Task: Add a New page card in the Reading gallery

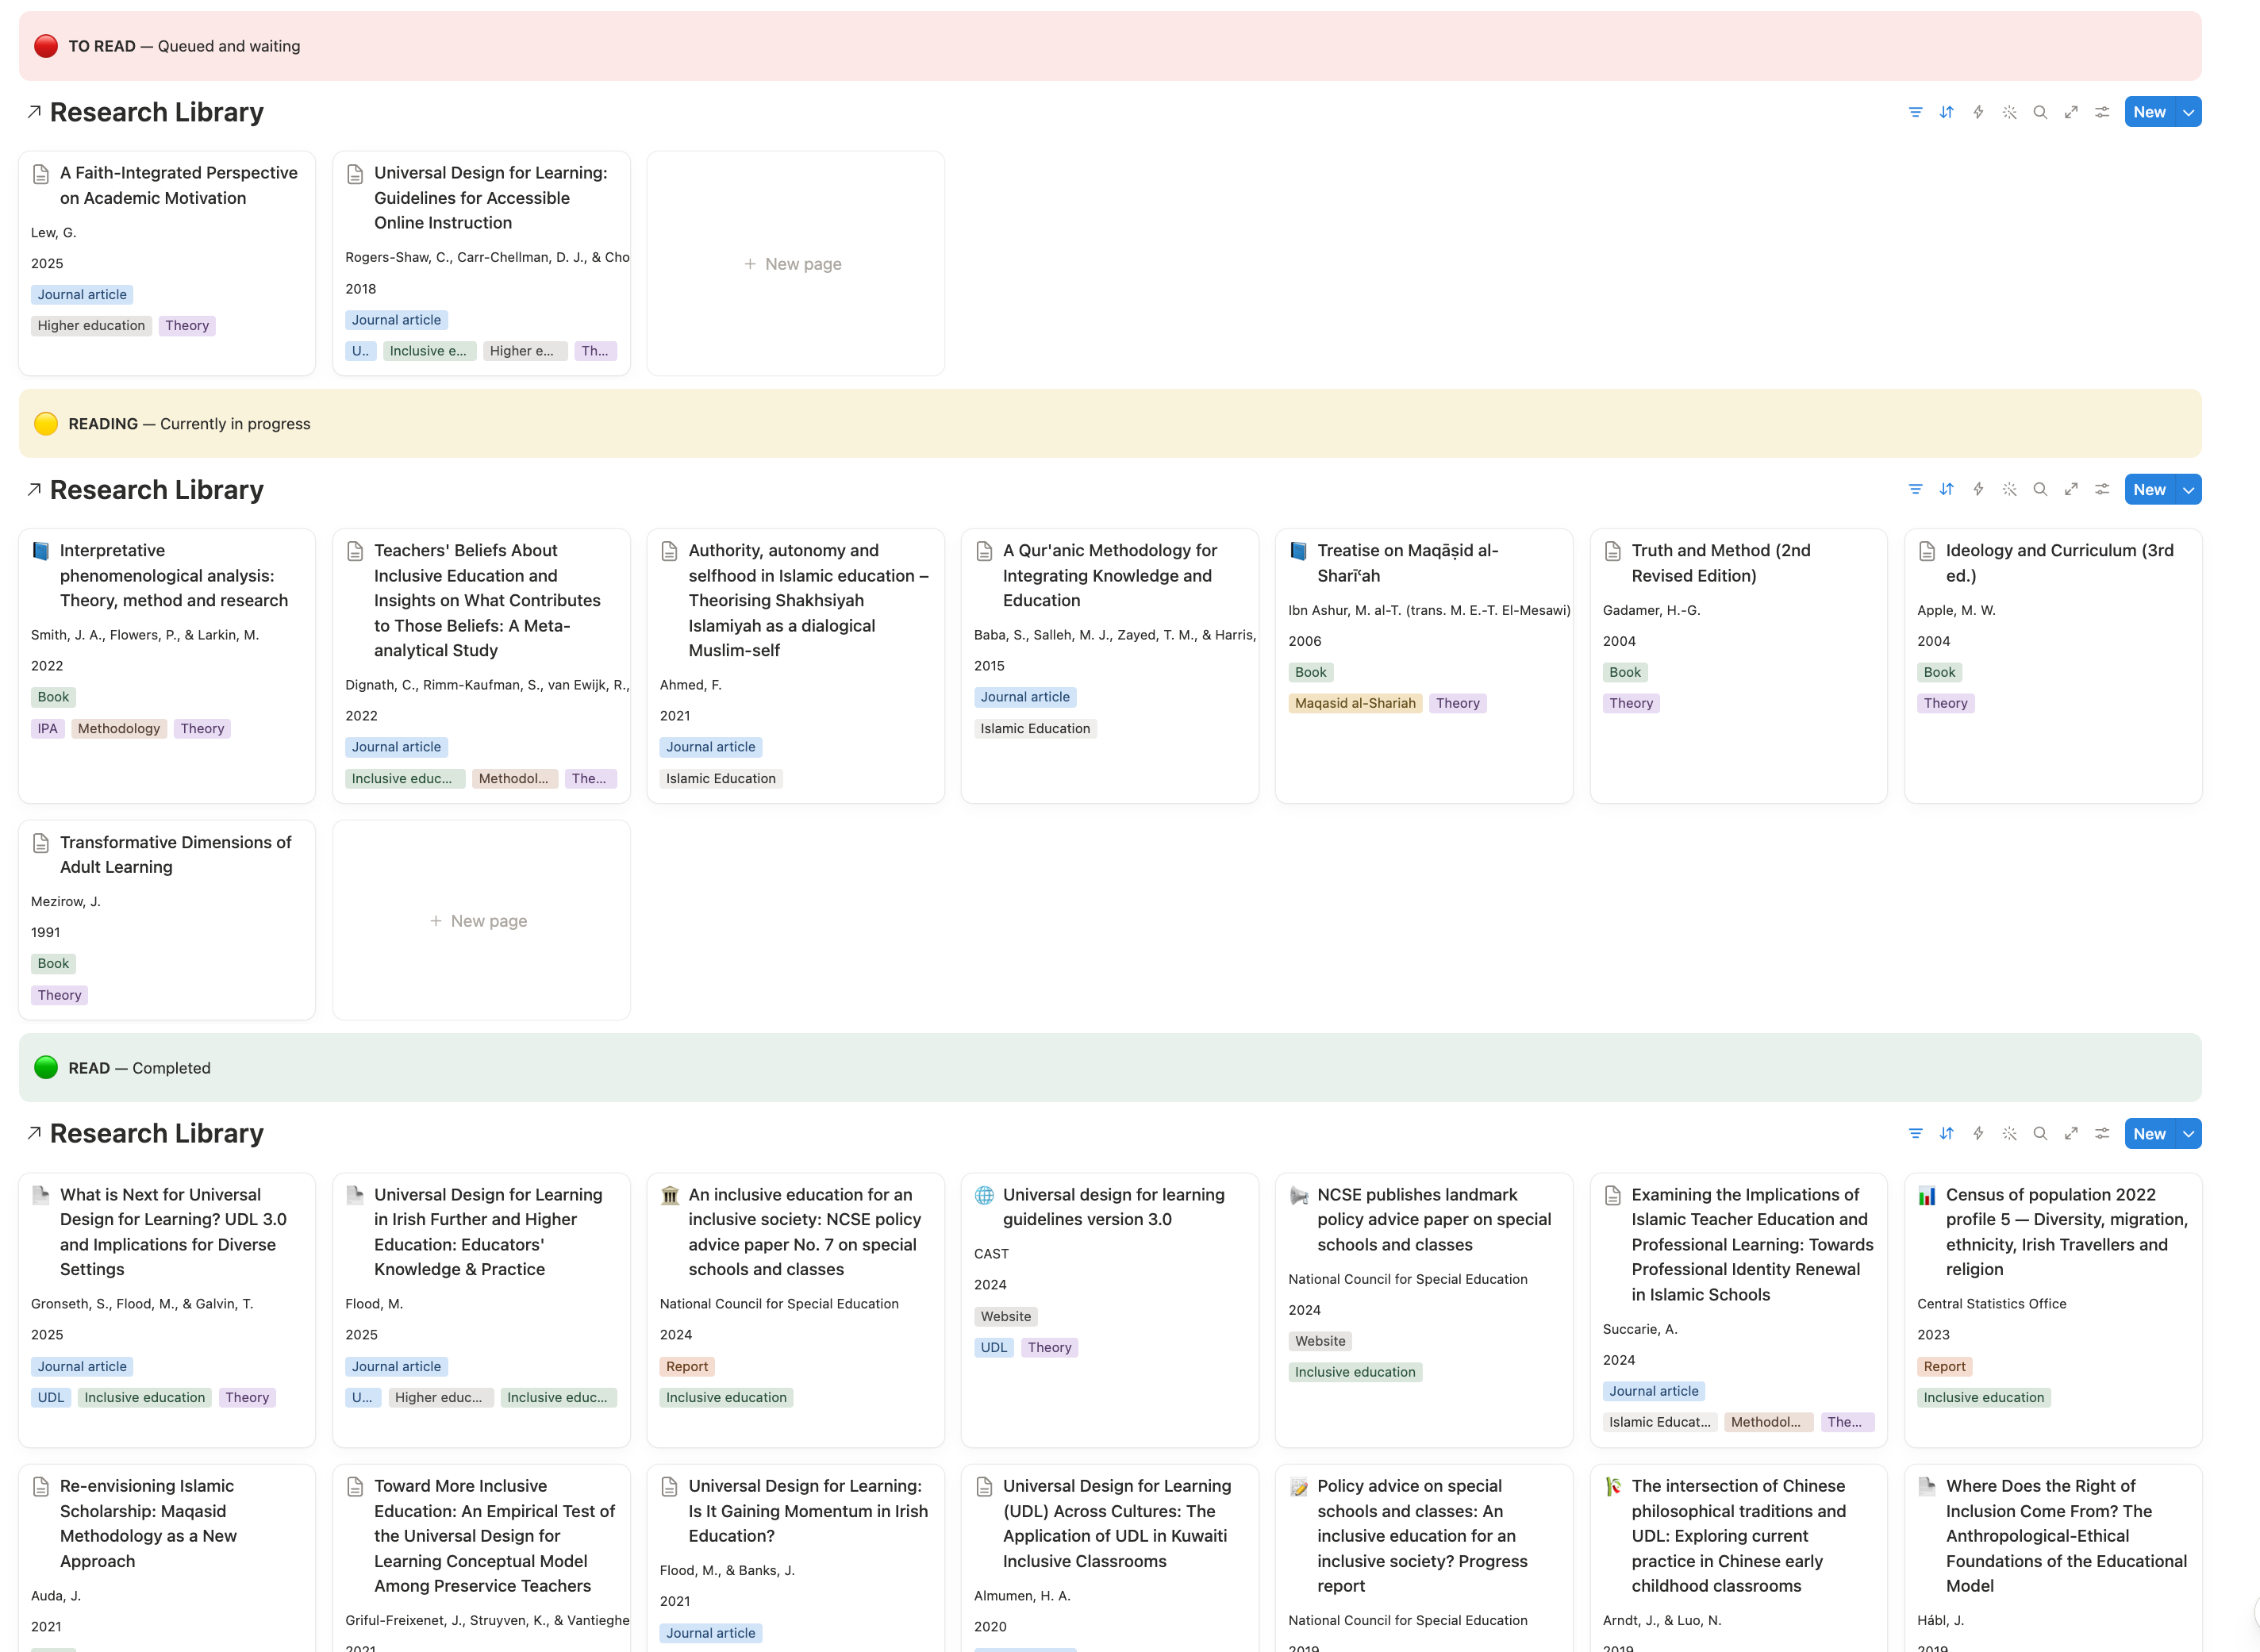Action: click(481, 920)
